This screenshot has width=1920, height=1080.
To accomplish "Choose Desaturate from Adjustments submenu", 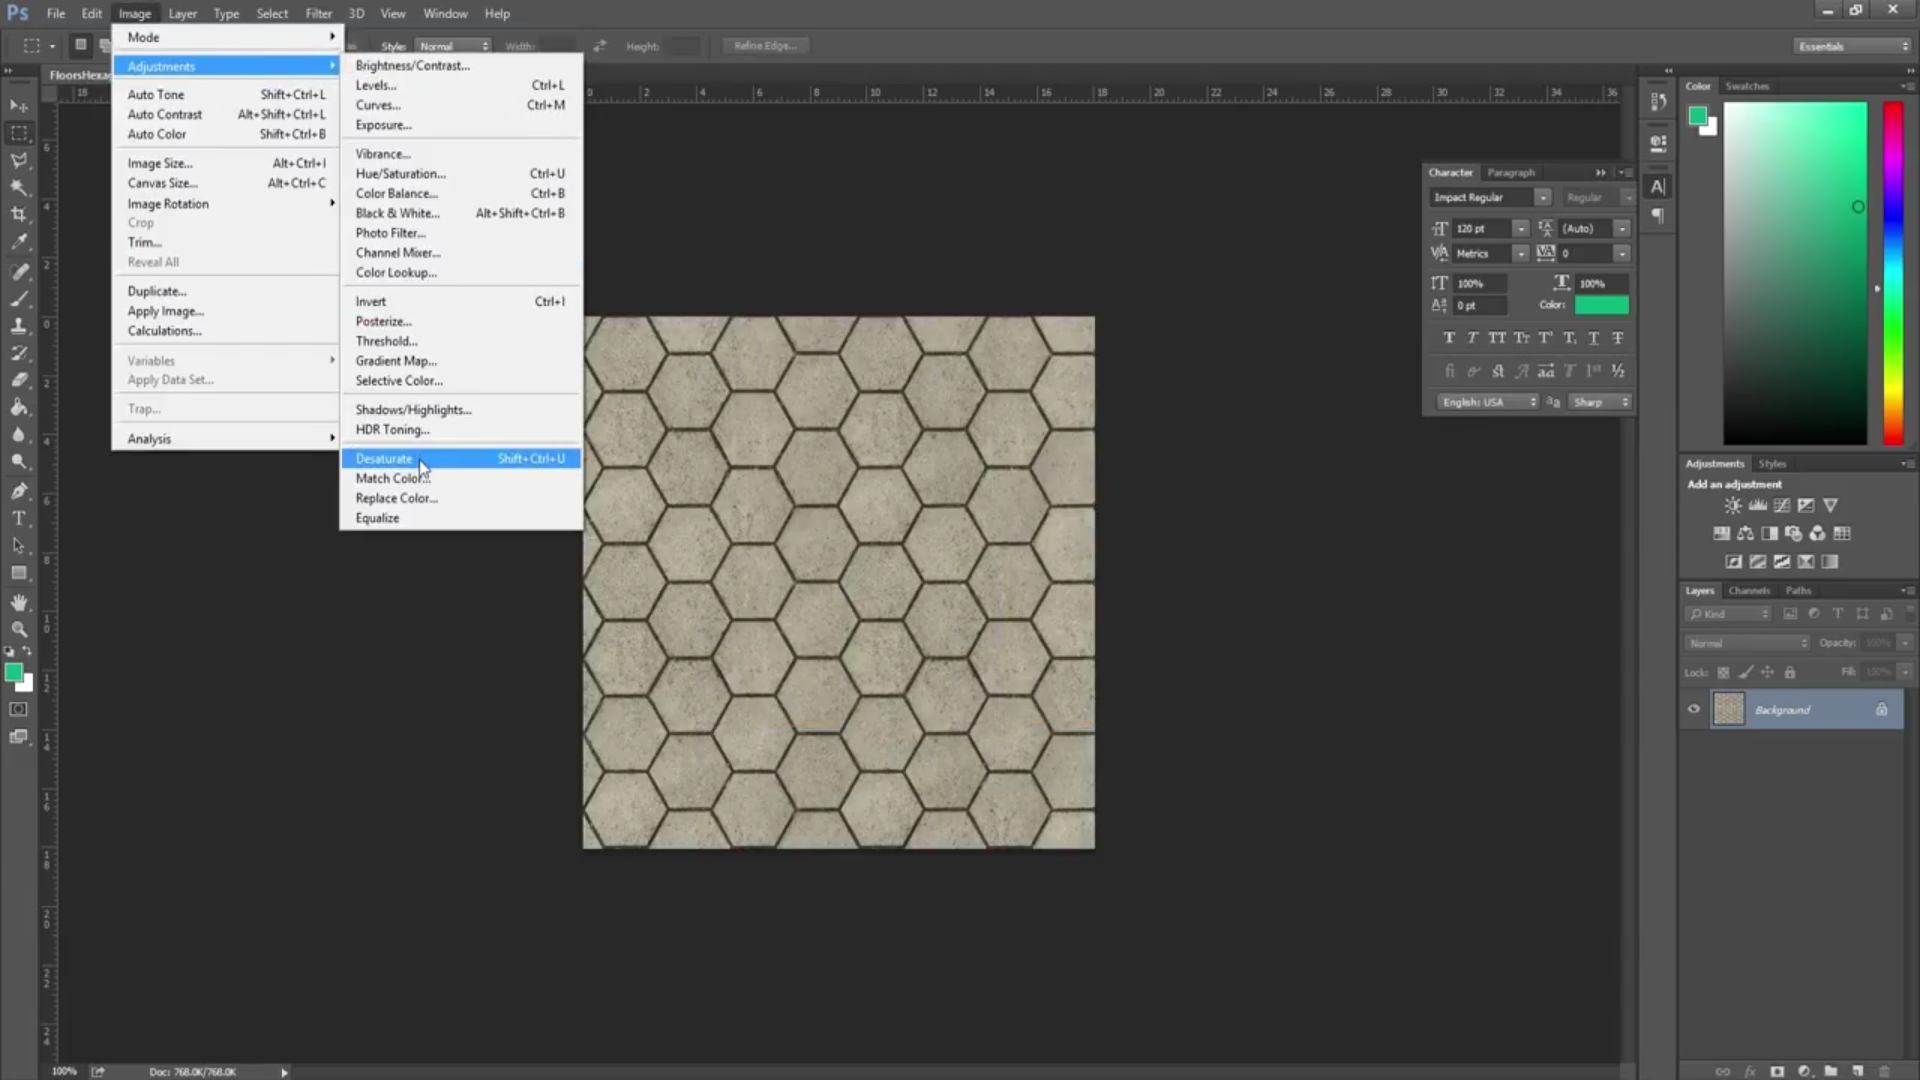I will 384,459.
